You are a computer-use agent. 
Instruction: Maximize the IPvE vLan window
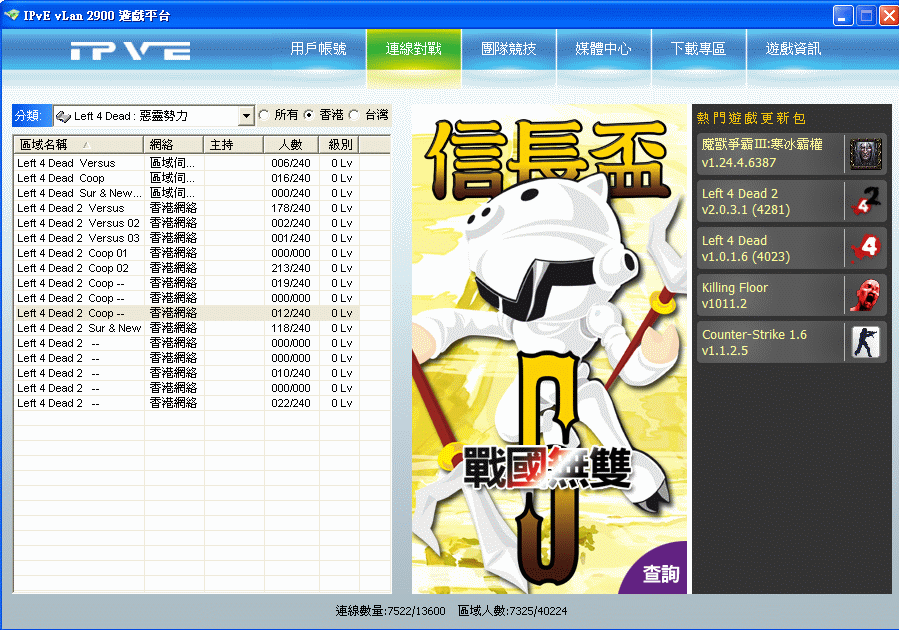click(x=866, y=15)
